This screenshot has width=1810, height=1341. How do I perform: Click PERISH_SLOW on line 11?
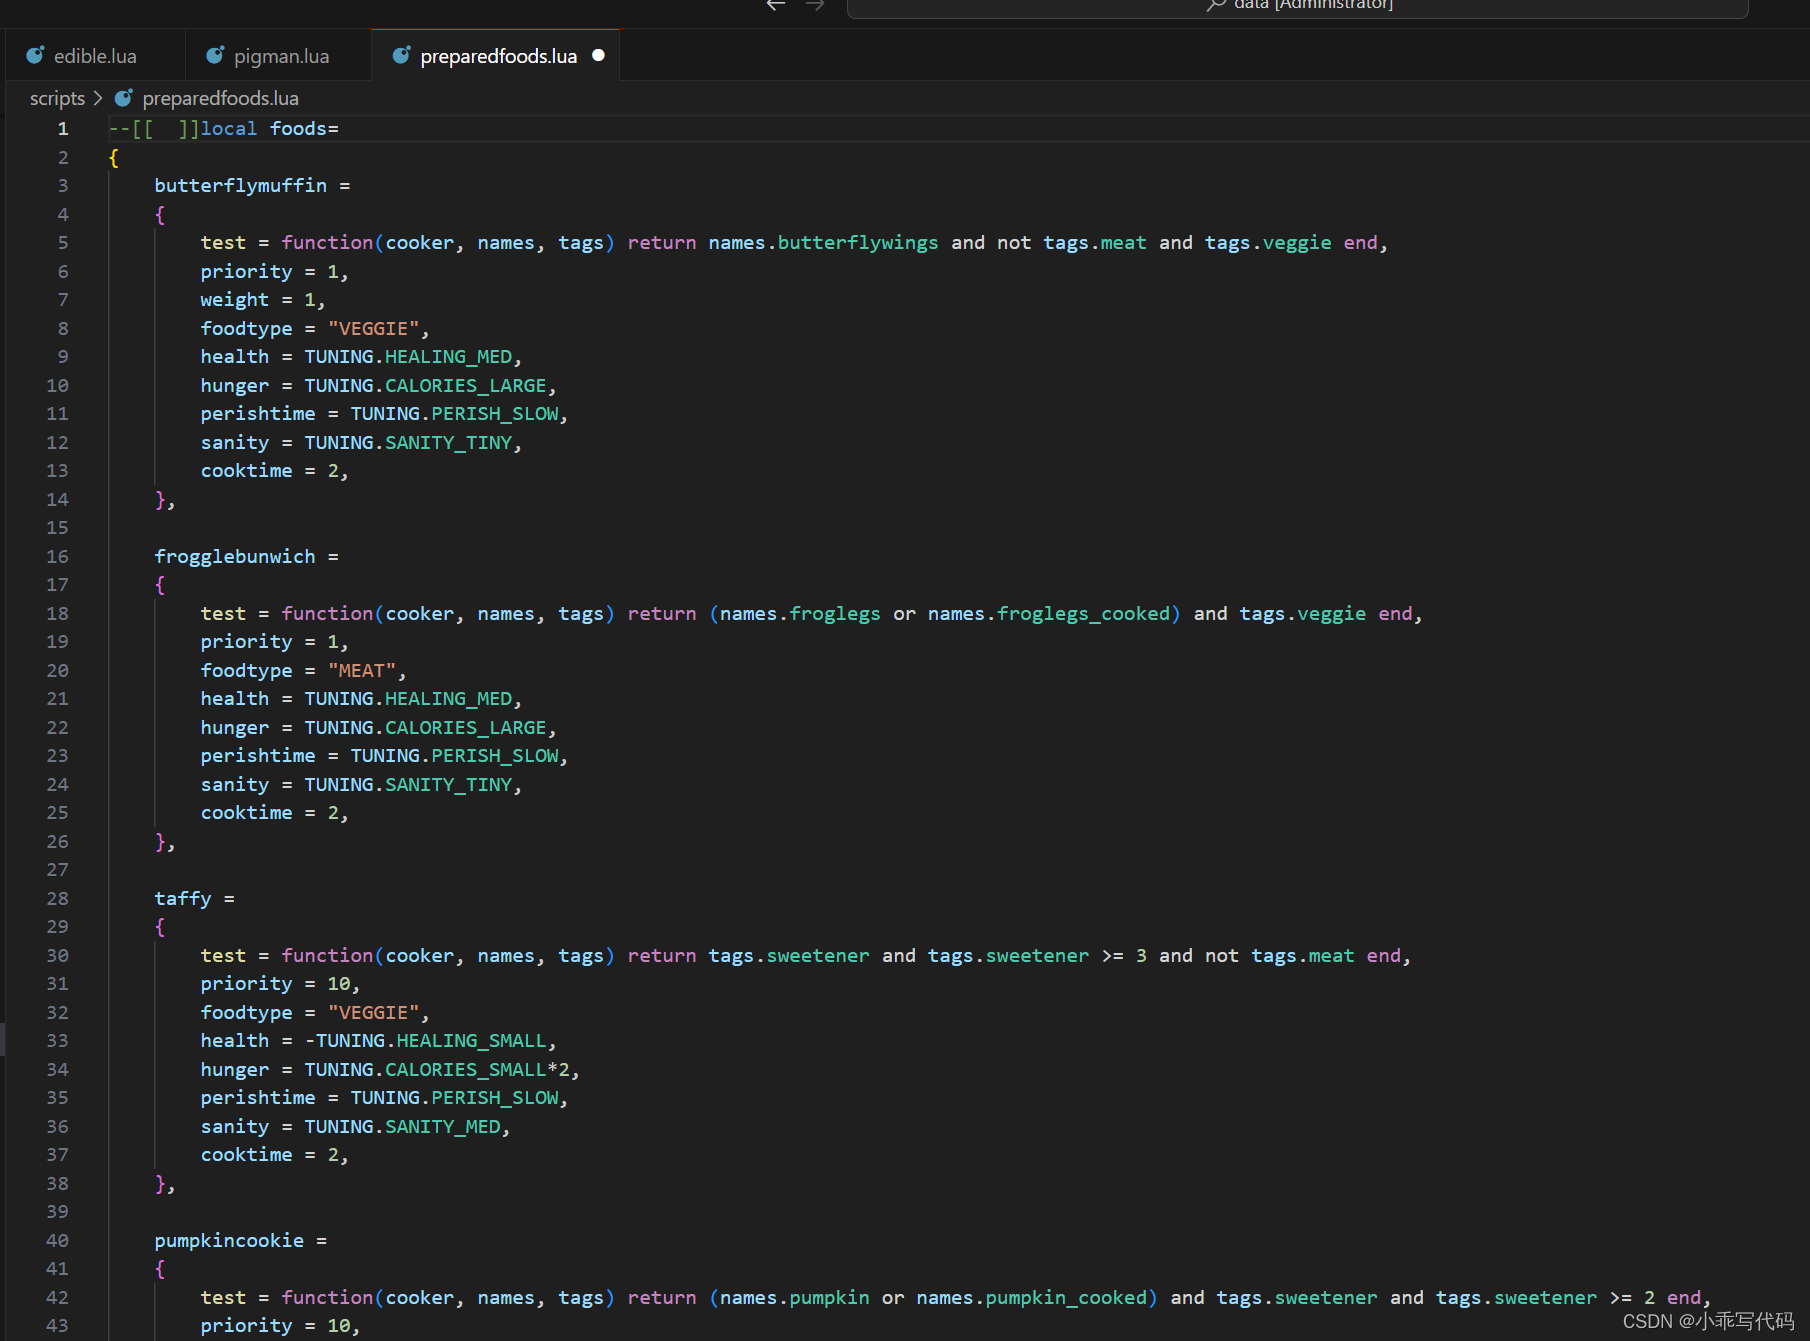[495, 414]
